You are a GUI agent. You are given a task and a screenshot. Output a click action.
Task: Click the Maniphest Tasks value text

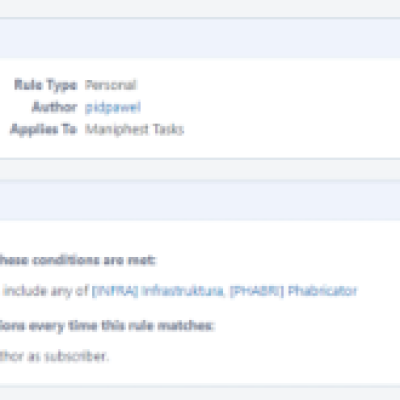(x=134, y=129)
